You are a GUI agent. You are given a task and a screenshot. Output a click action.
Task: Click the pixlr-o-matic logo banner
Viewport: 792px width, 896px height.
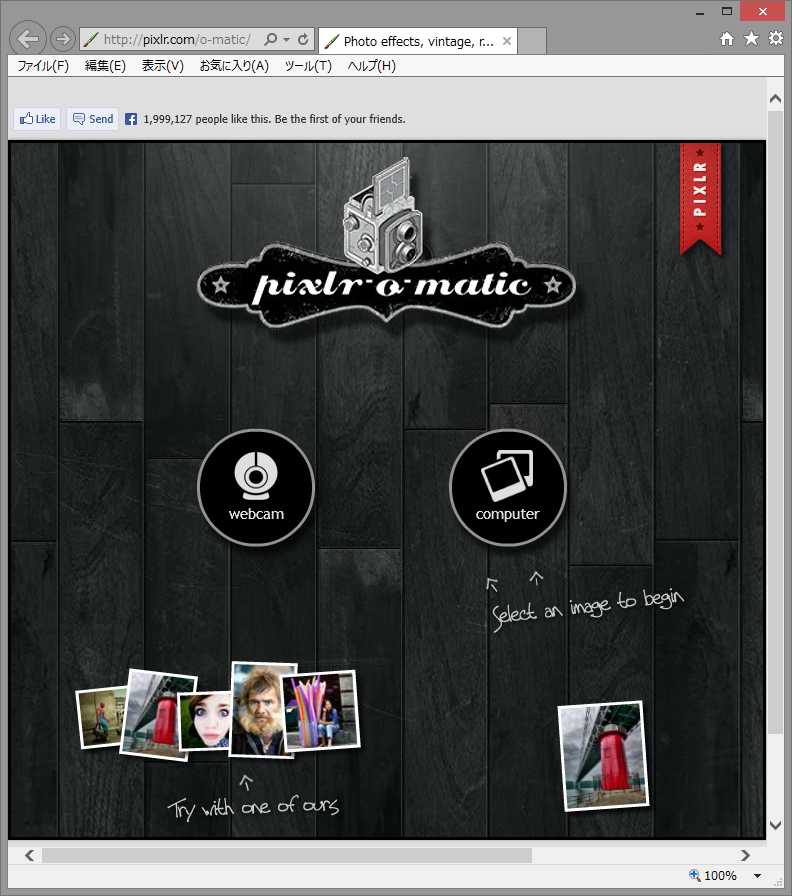coord(386,284)
